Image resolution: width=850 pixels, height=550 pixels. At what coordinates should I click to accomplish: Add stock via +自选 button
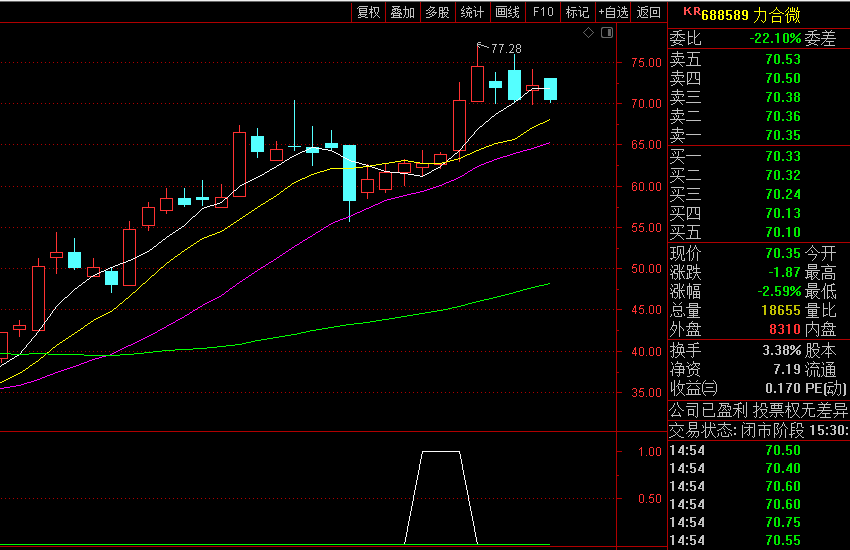pyautogui.click(x=613, y=12)
